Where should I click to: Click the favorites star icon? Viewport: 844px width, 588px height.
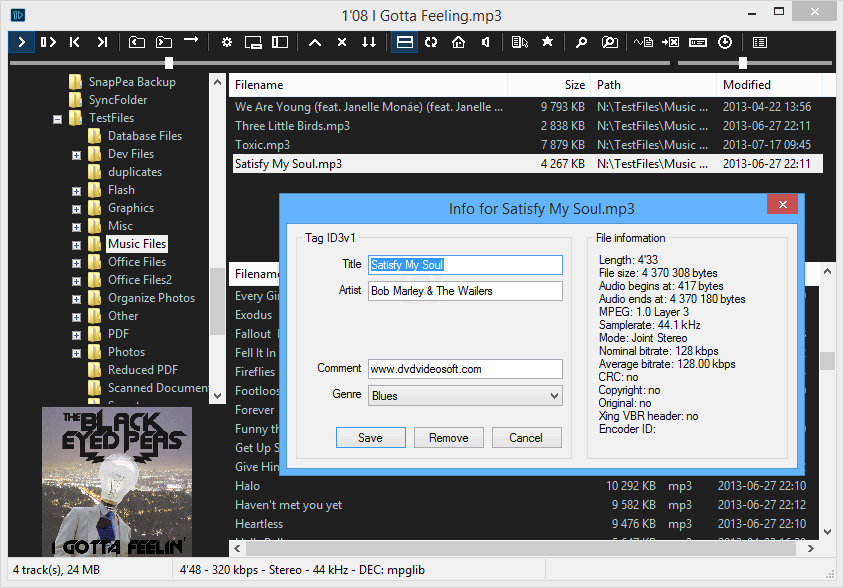coord(547,42)
